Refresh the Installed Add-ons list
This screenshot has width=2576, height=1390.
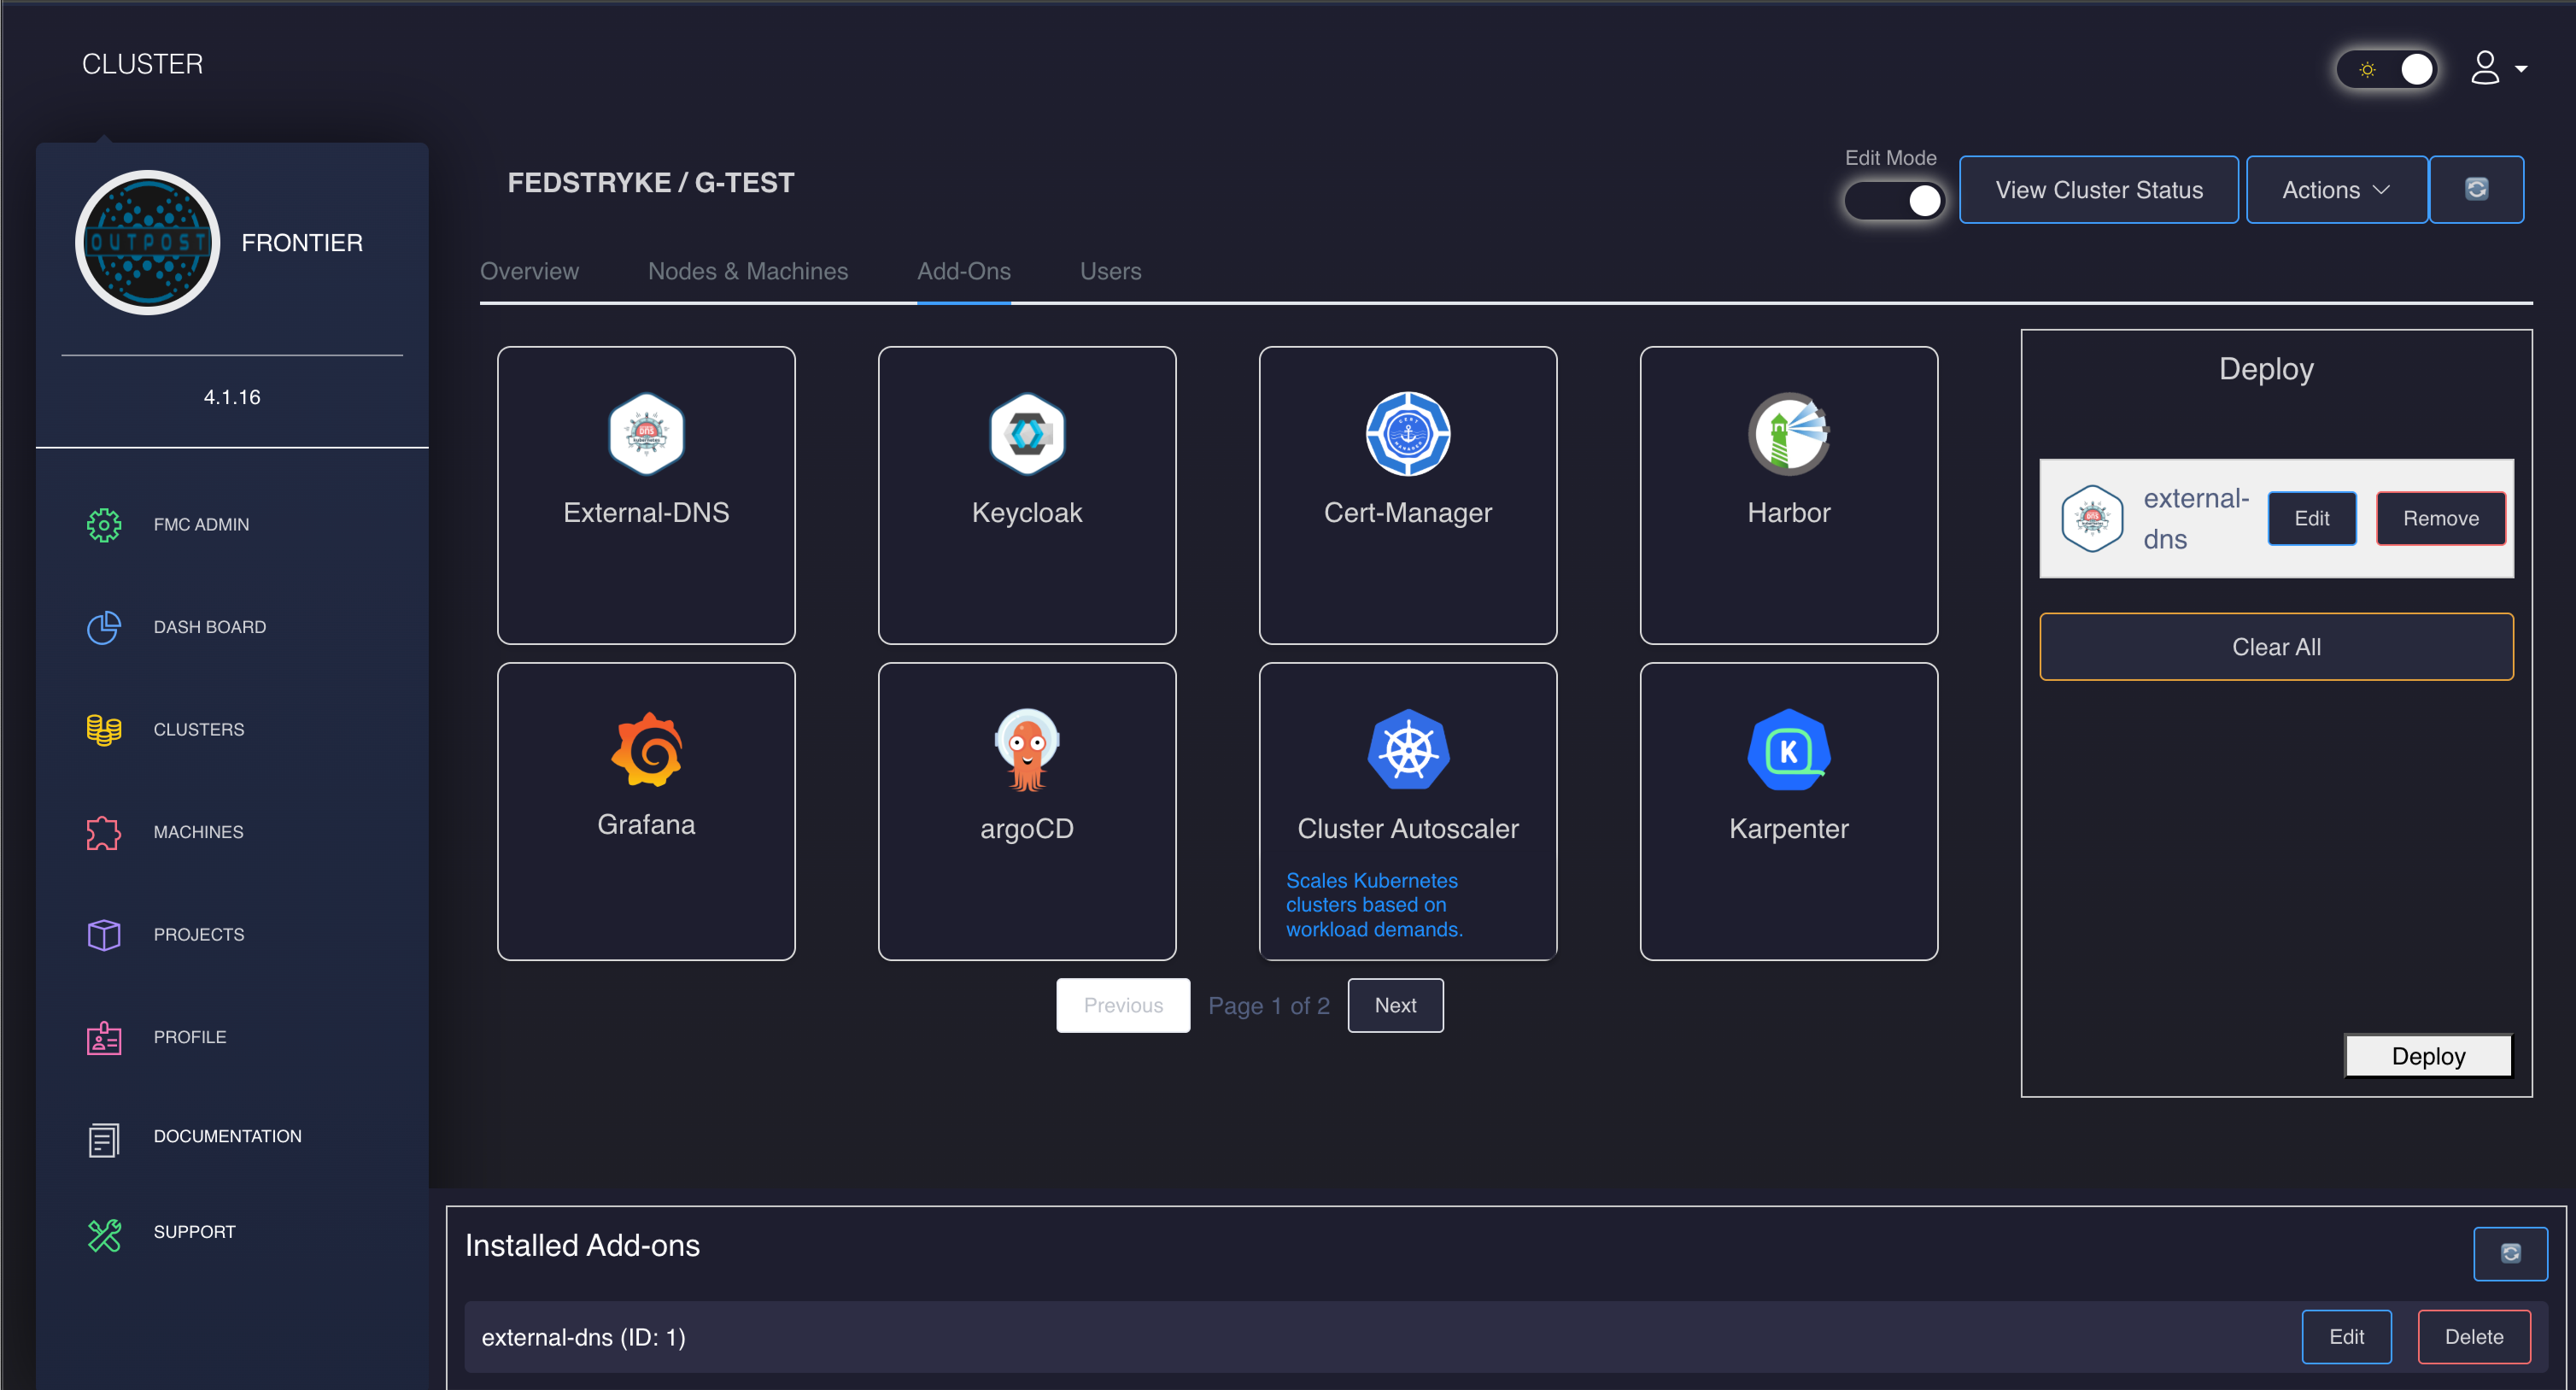point(2510,1253)
